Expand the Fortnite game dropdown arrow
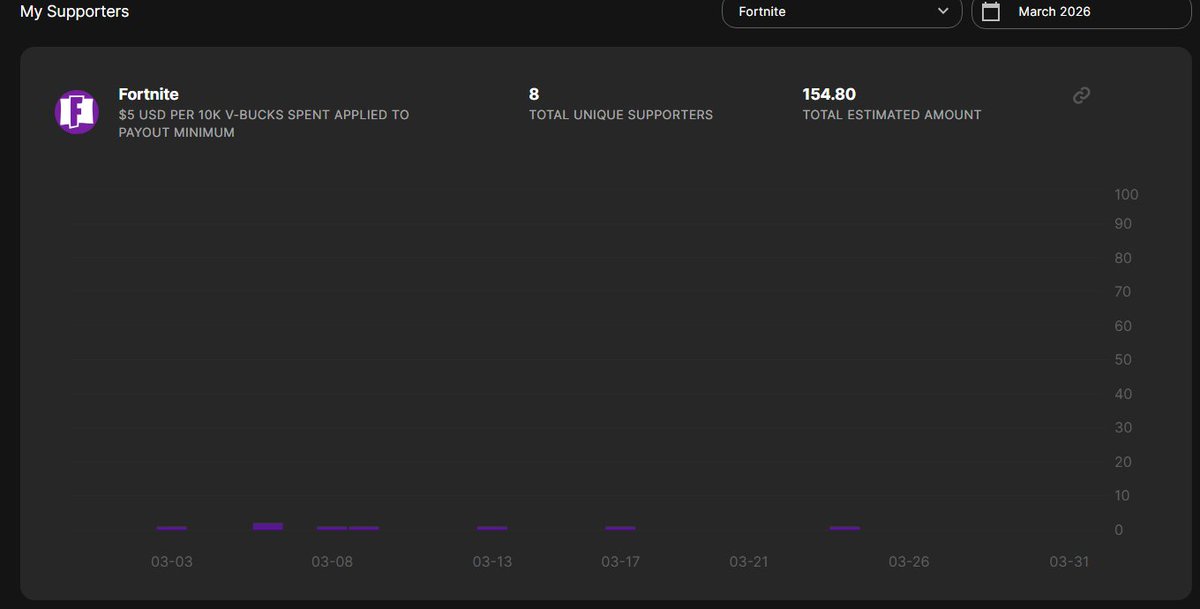This screenshot has height=609, width=1200. pyautogui.click(x=943, y=12)
